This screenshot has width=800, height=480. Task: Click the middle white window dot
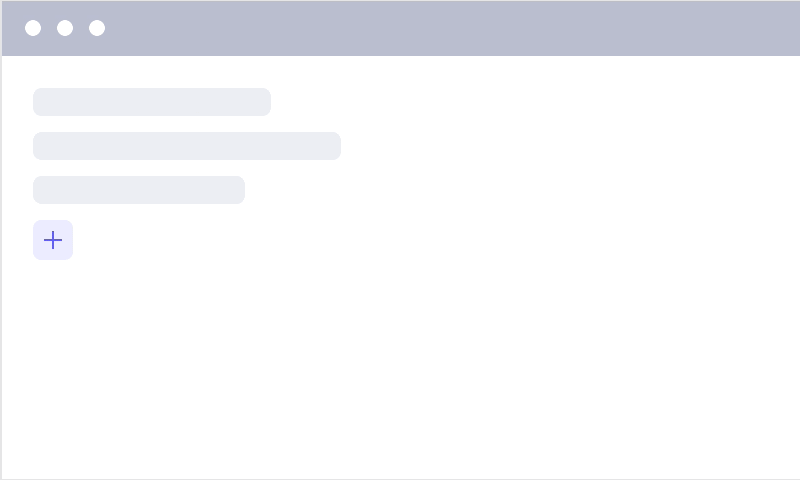(65, 28)
